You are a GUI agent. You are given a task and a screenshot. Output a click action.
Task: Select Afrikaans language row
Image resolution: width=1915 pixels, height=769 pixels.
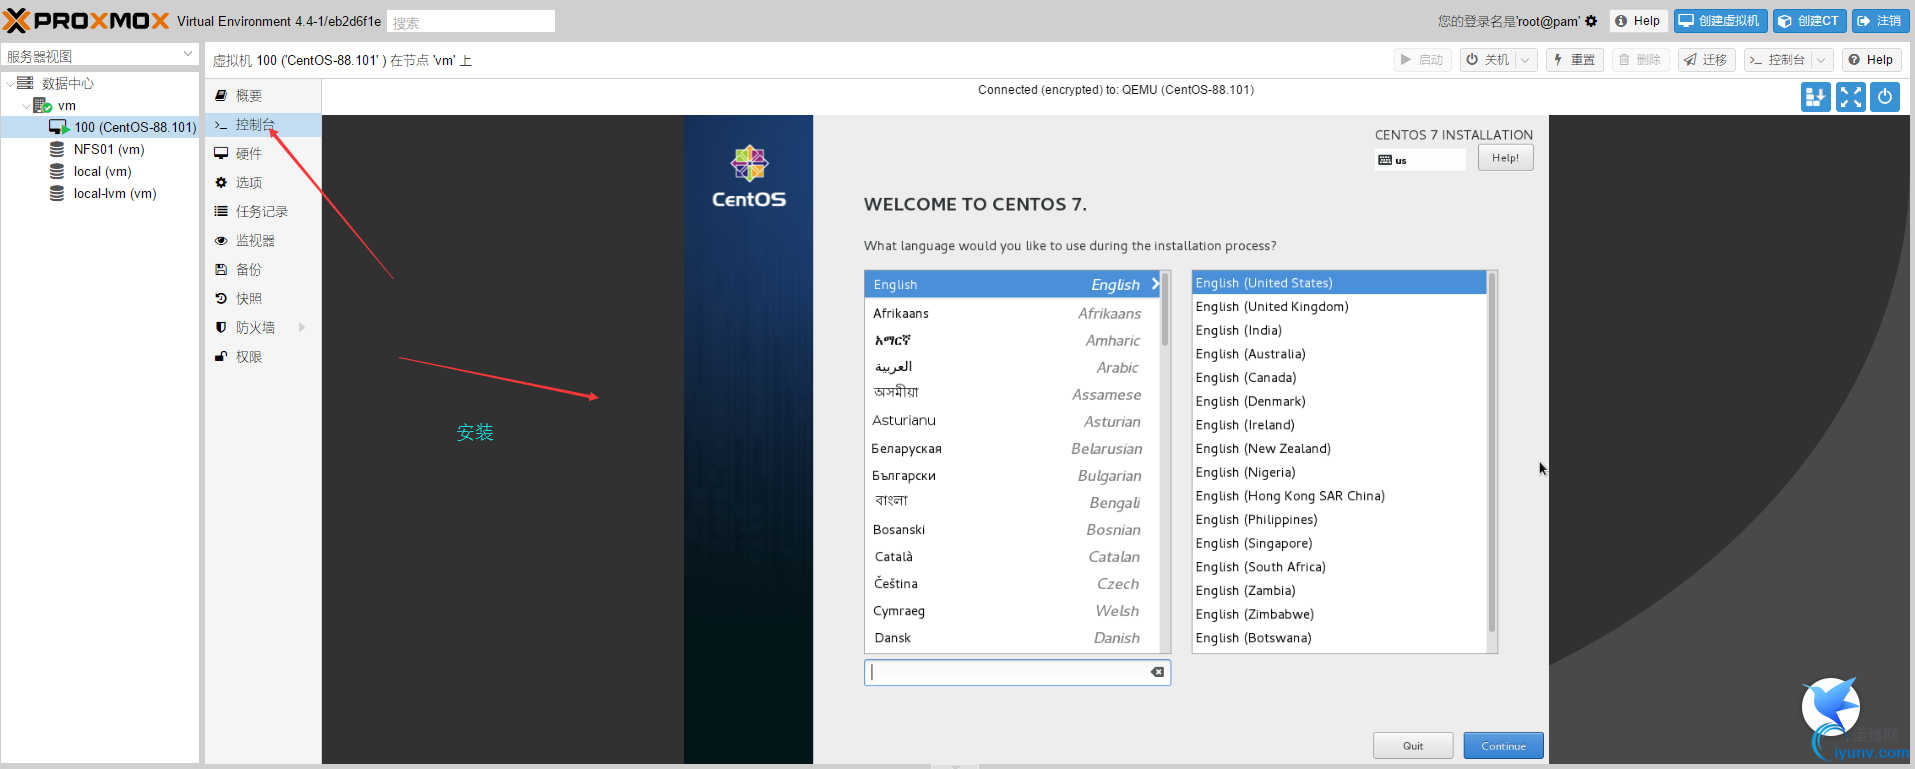(x=1011, y=313)
